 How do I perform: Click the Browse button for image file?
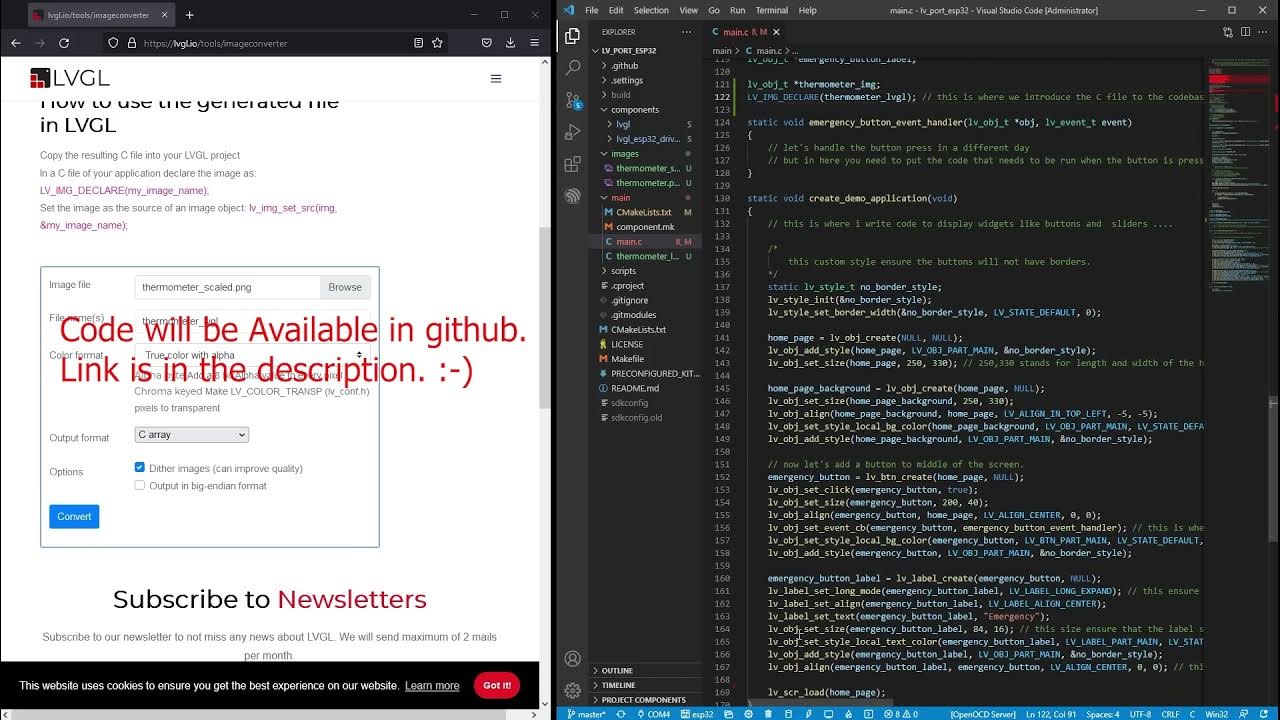pyautogui.click(x=345, y=287)
